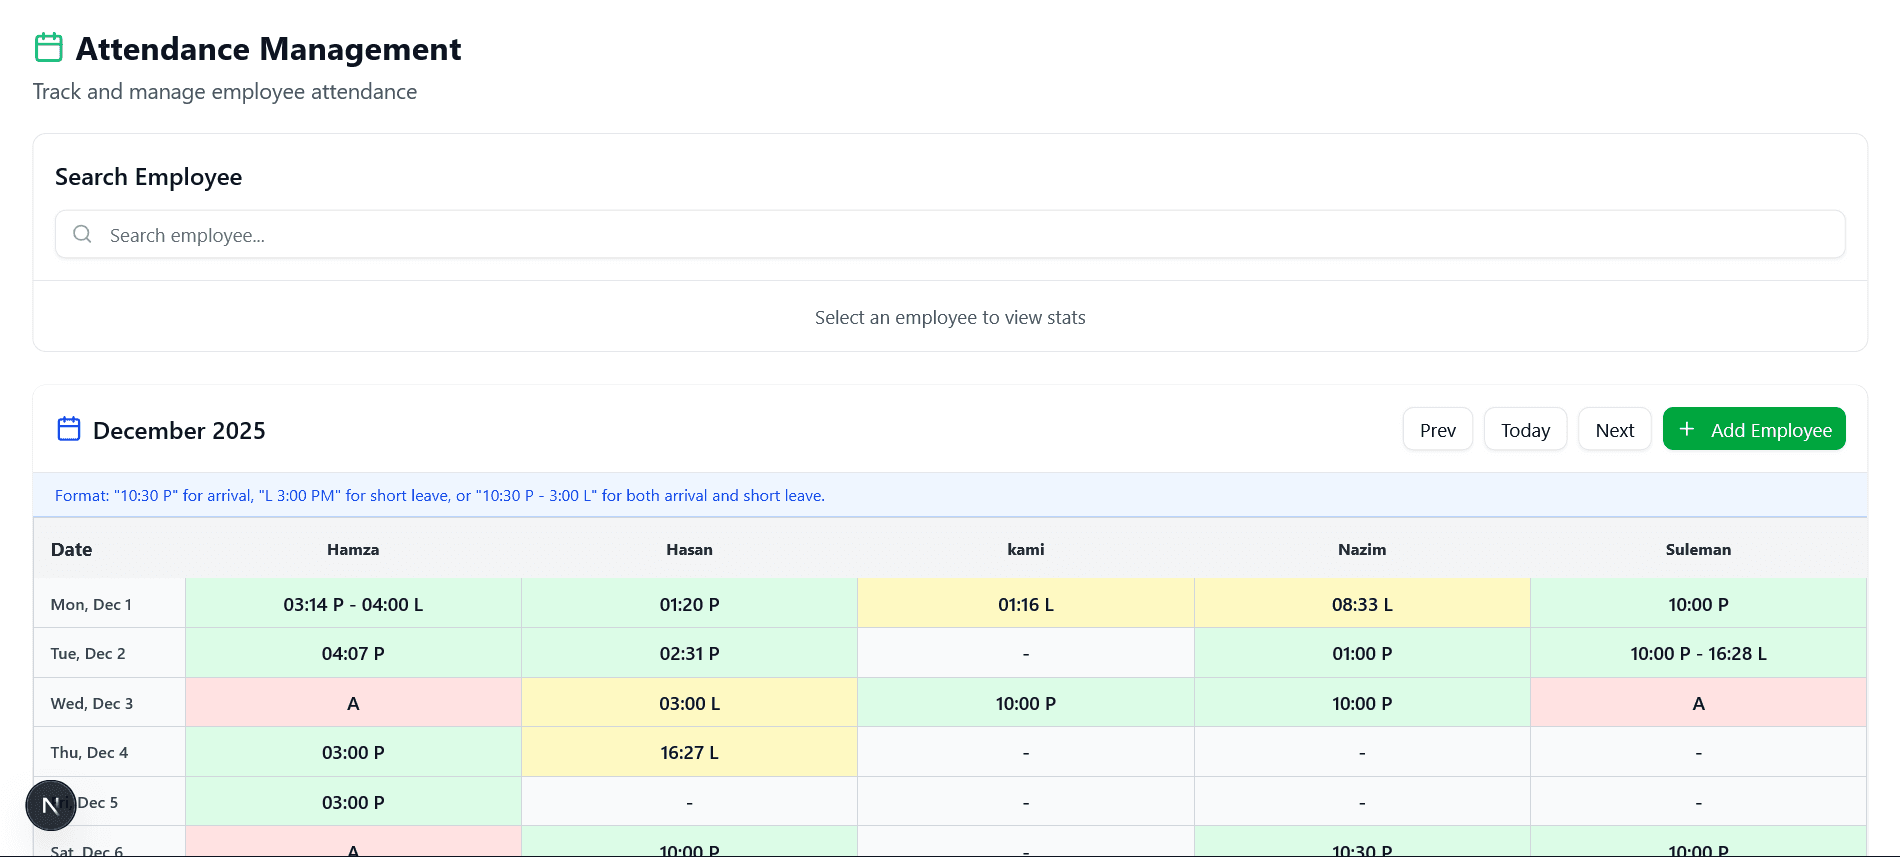1900x857 pixels.
Task: Select the Hamza column header
Action: (x=353, y=549)
